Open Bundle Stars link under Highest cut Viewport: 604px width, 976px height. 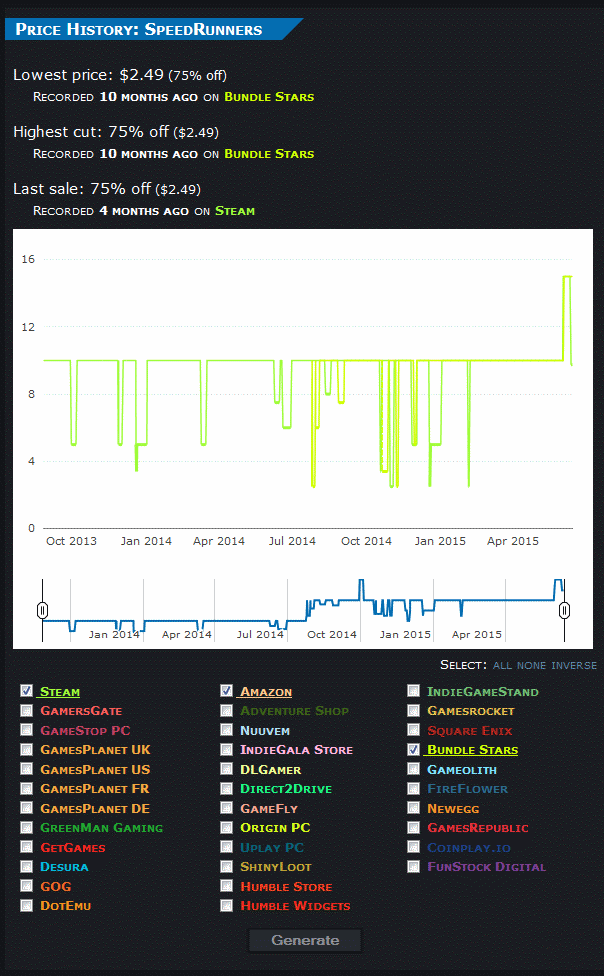[x=269, y=154]
